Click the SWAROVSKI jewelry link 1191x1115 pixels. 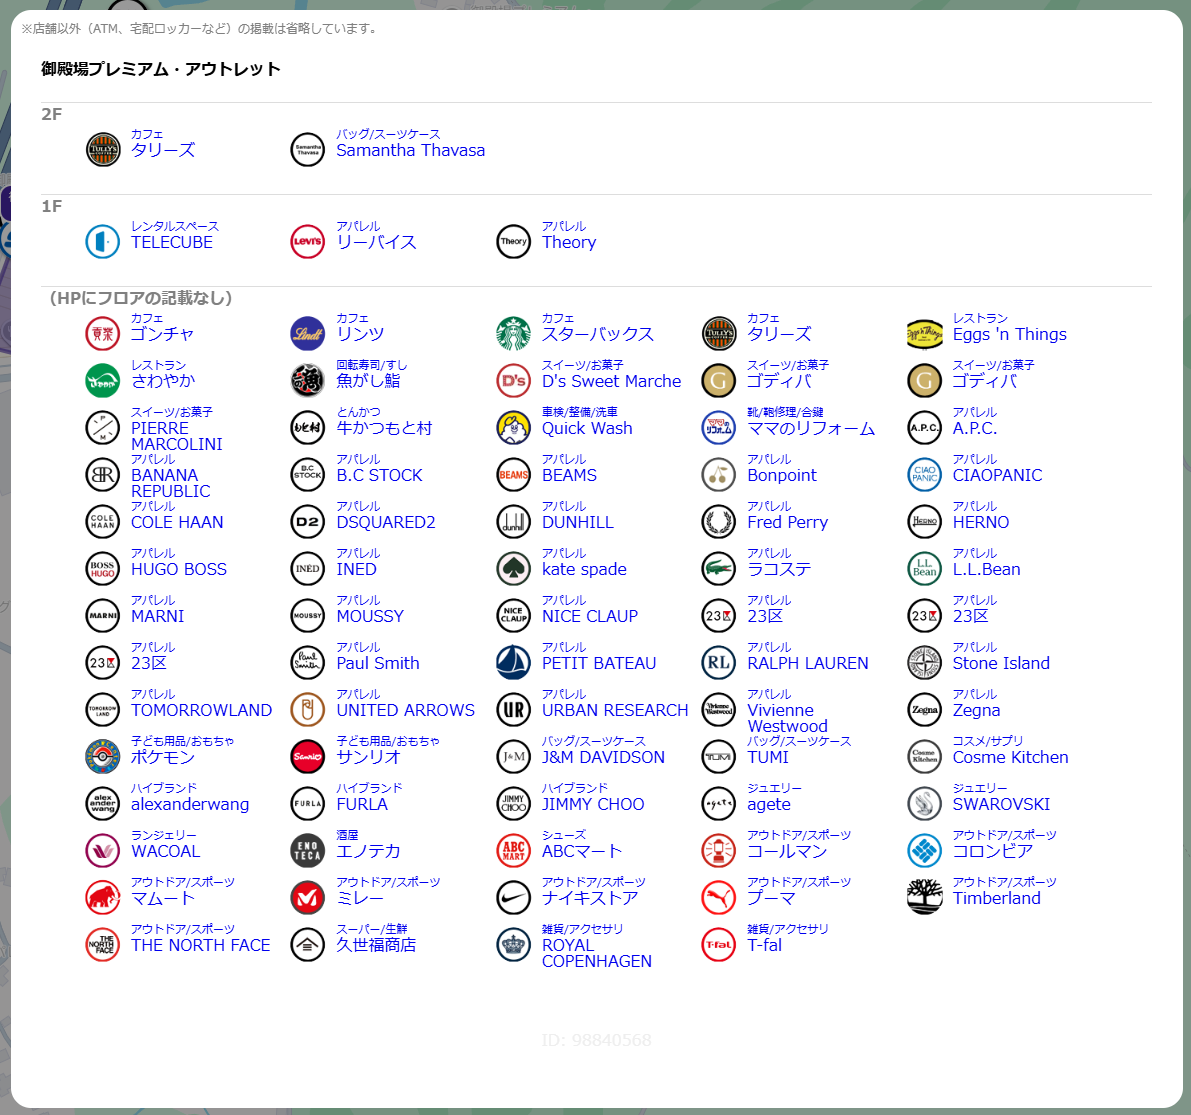[x=1000, y=805]
